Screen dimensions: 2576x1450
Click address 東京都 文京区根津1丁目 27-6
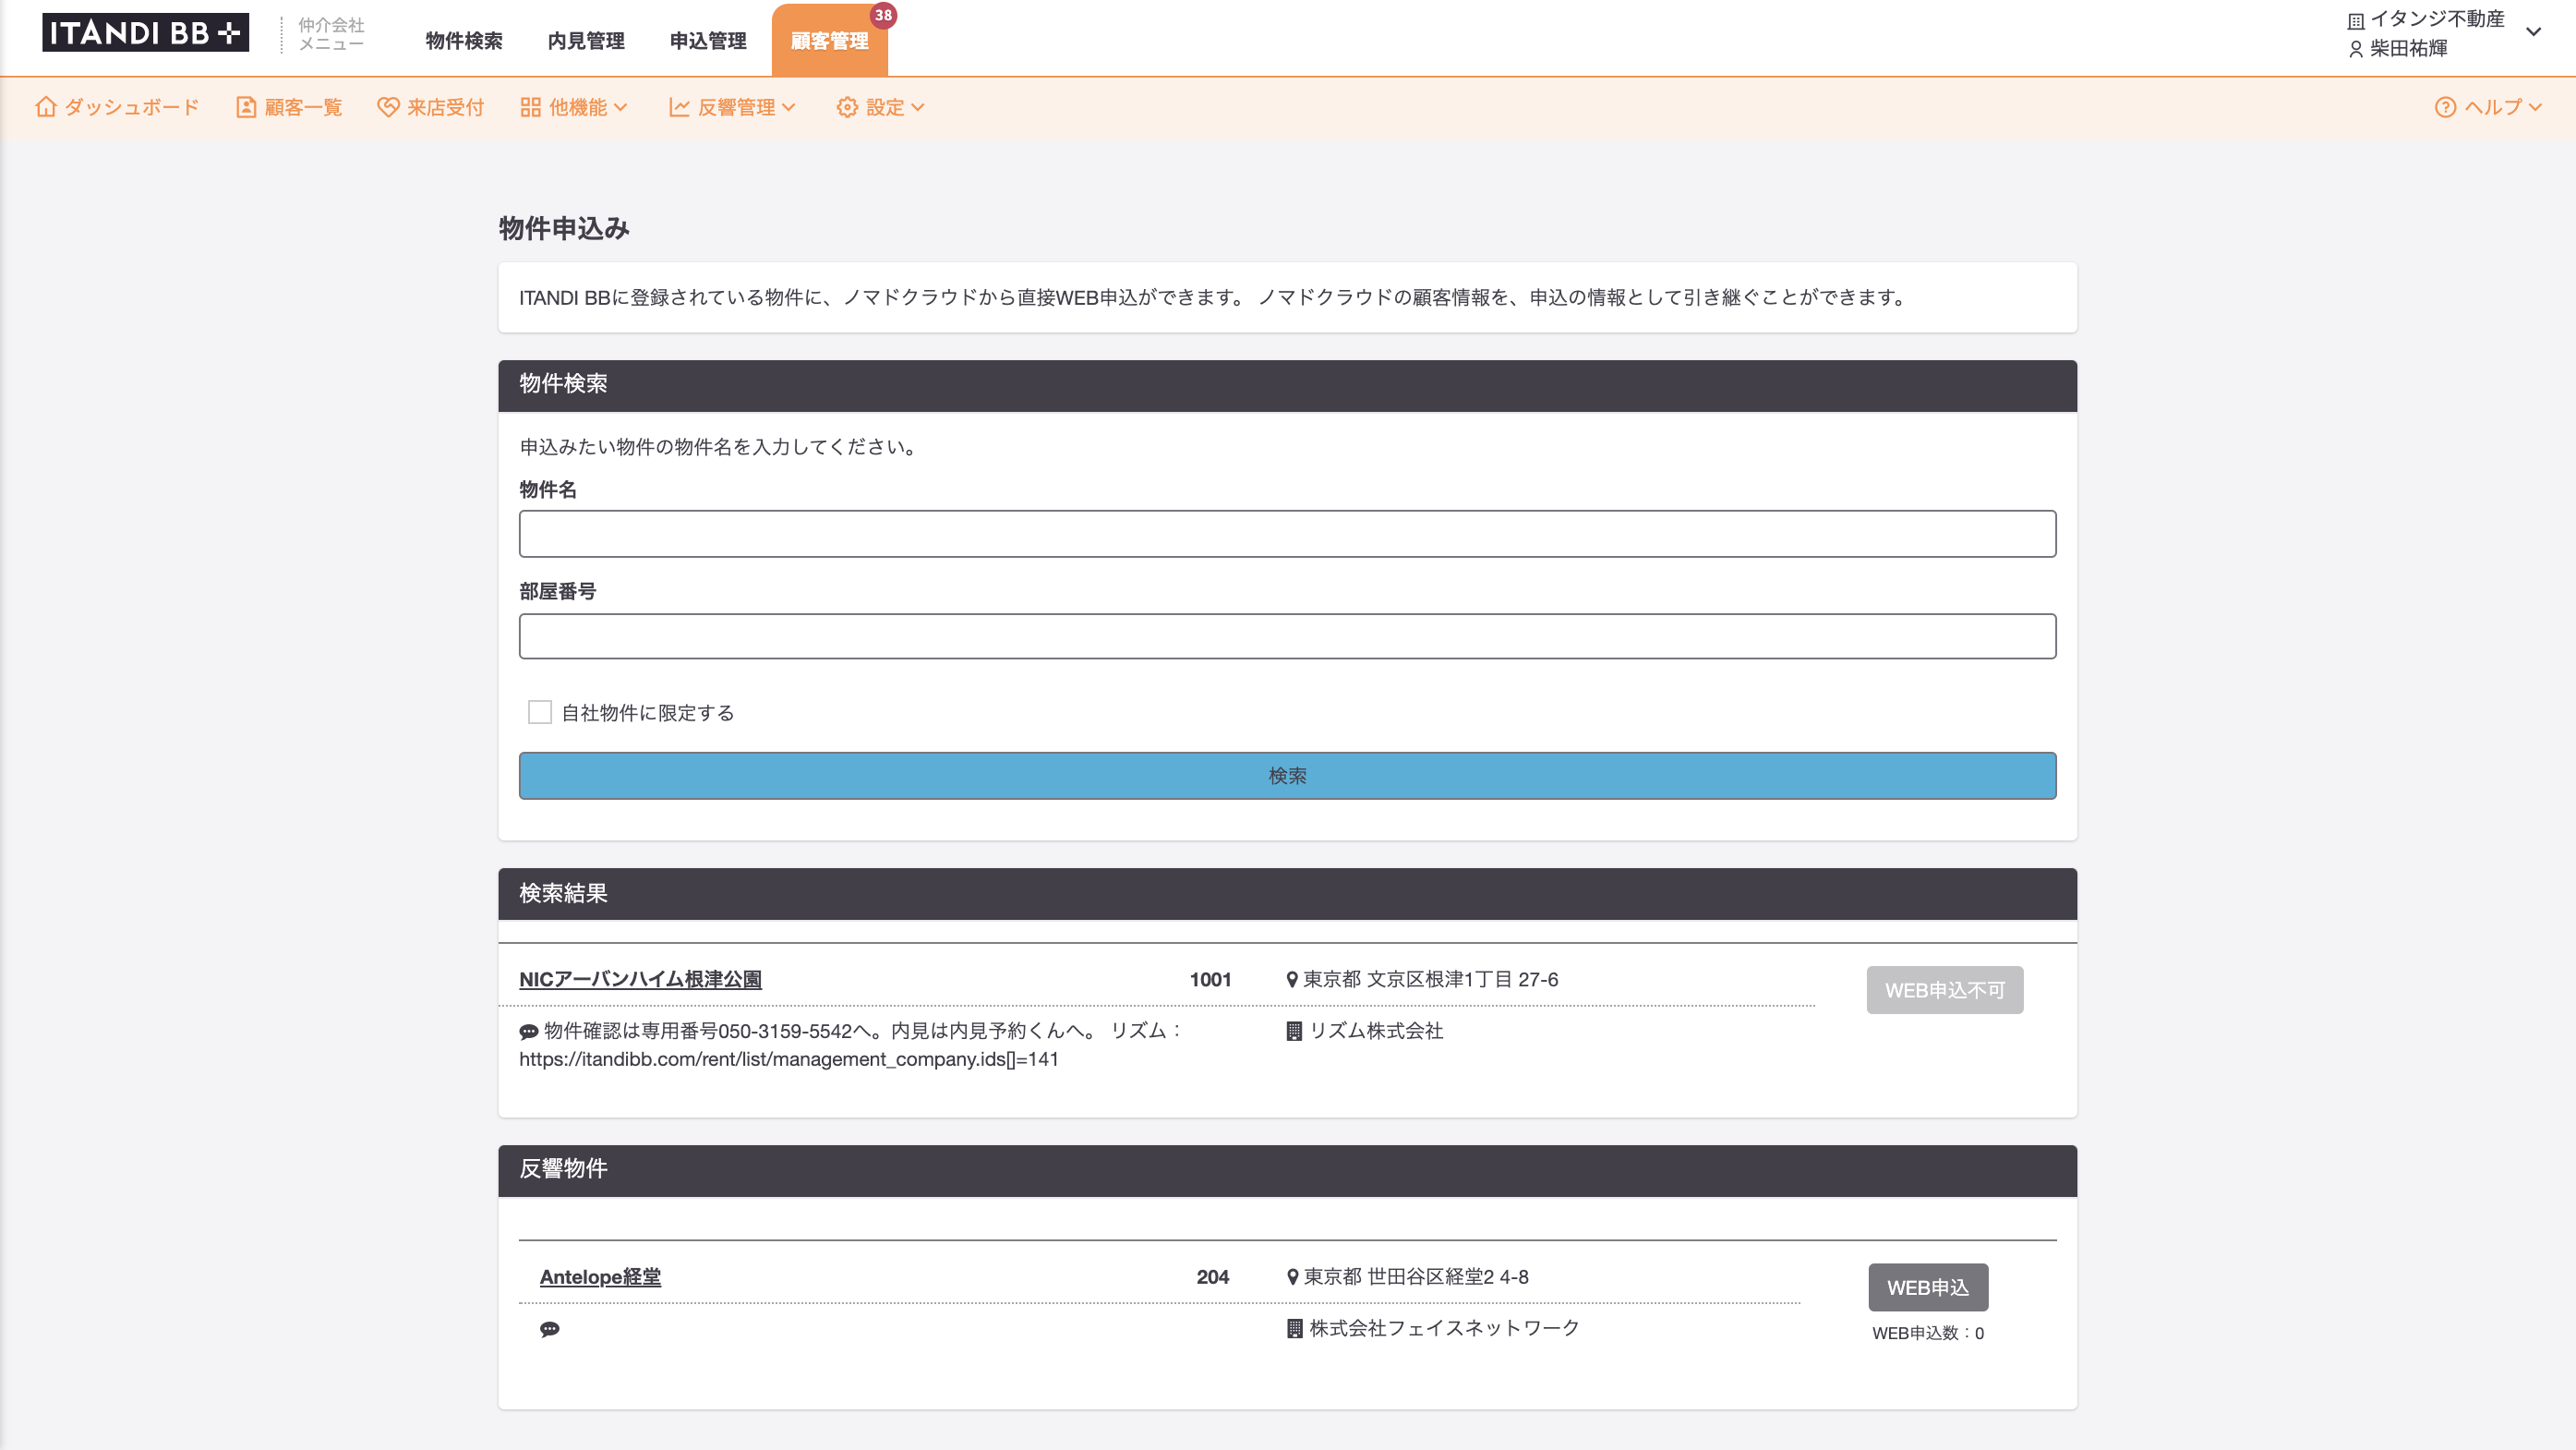point(1430,980)
